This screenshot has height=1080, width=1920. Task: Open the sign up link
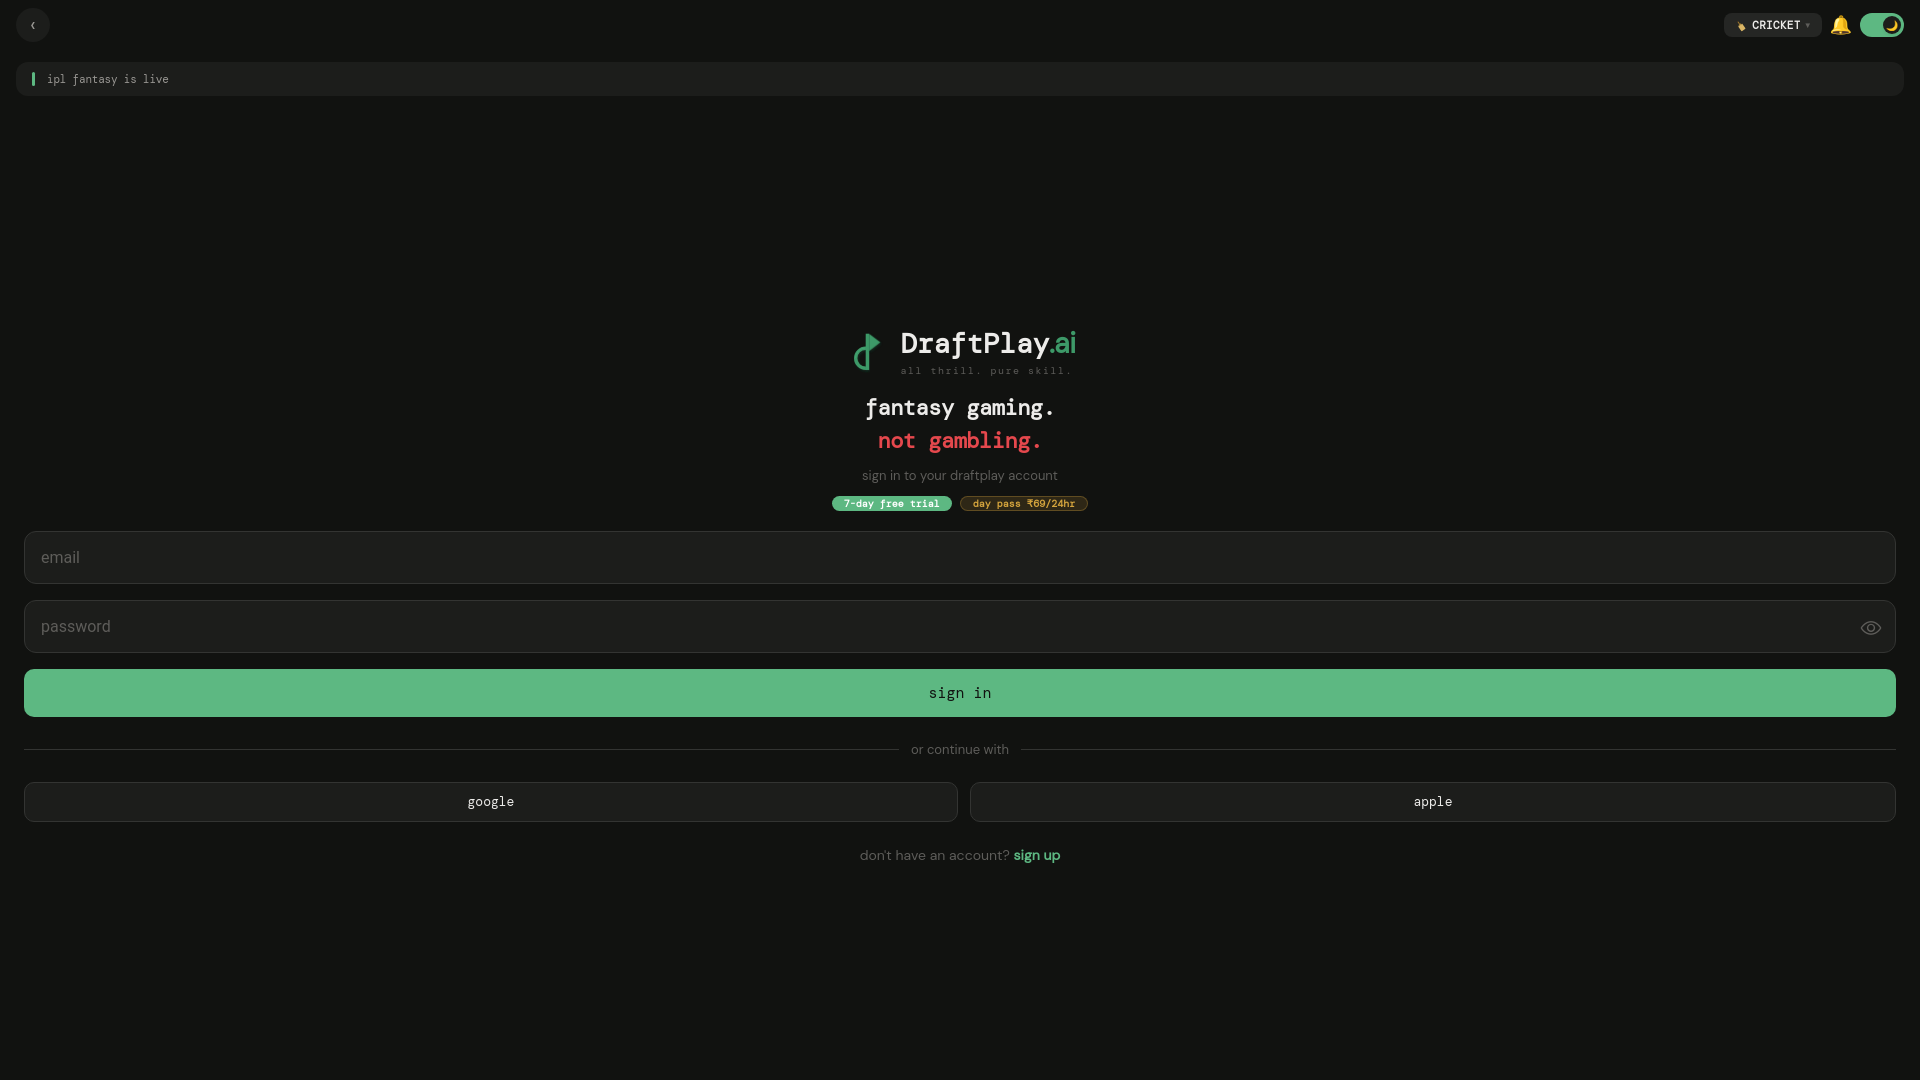(1037, 856)
